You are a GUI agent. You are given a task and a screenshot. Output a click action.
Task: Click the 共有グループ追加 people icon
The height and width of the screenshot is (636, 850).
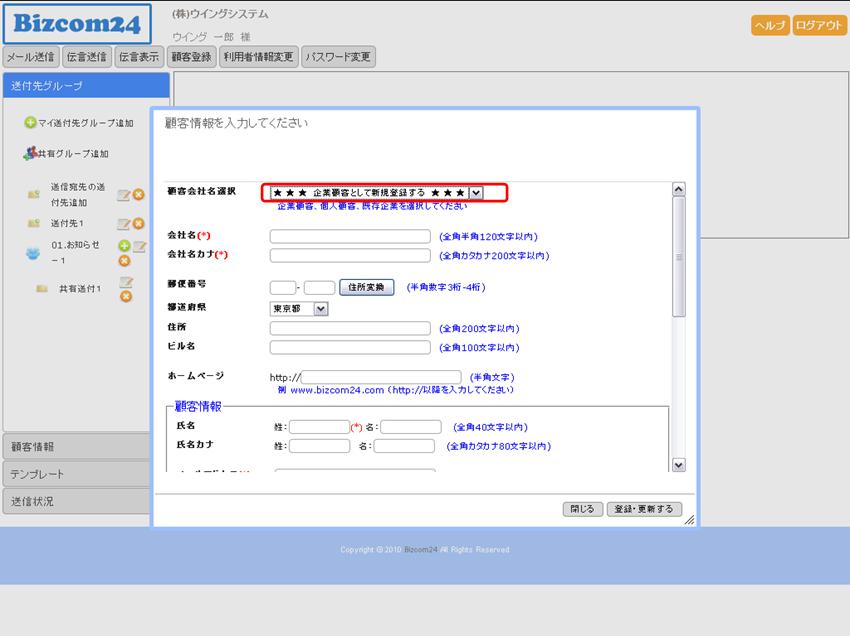[x=30, y=154]
